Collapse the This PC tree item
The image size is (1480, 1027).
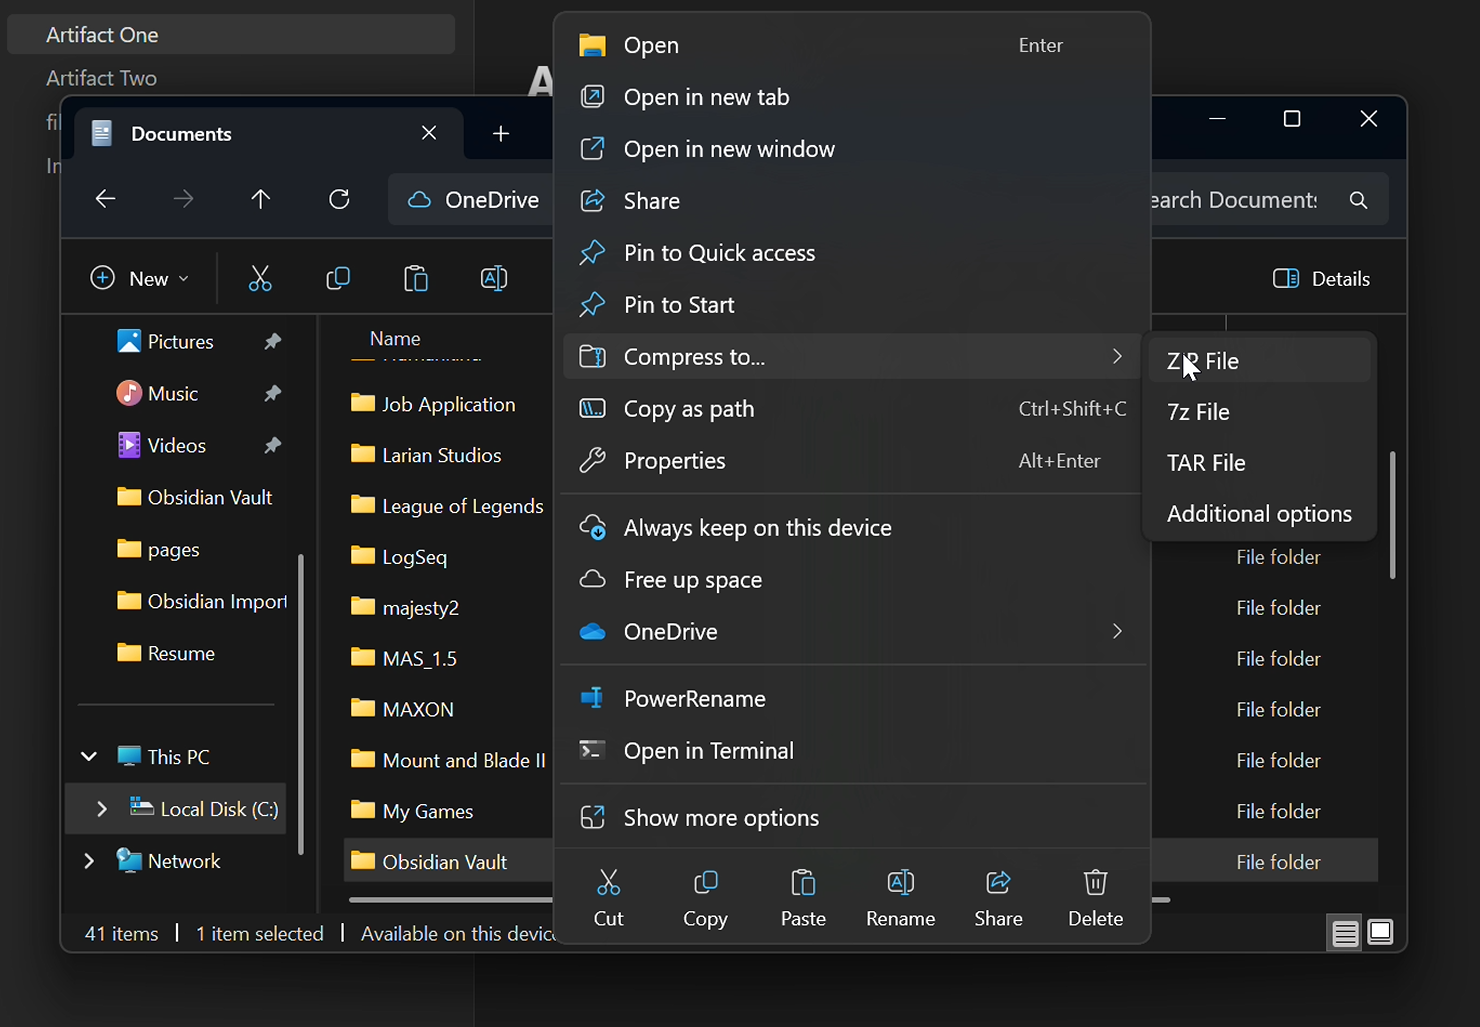coord(89,756)
